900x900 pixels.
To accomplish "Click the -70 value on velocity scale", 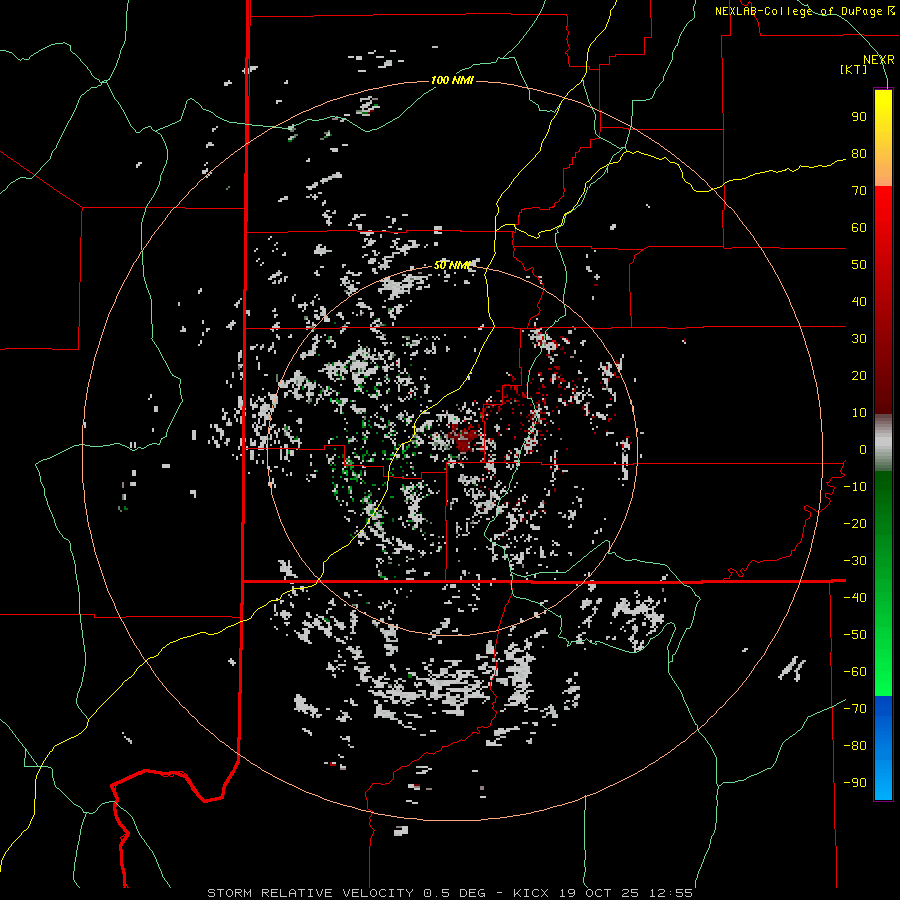I will click(x=855, y=709).
